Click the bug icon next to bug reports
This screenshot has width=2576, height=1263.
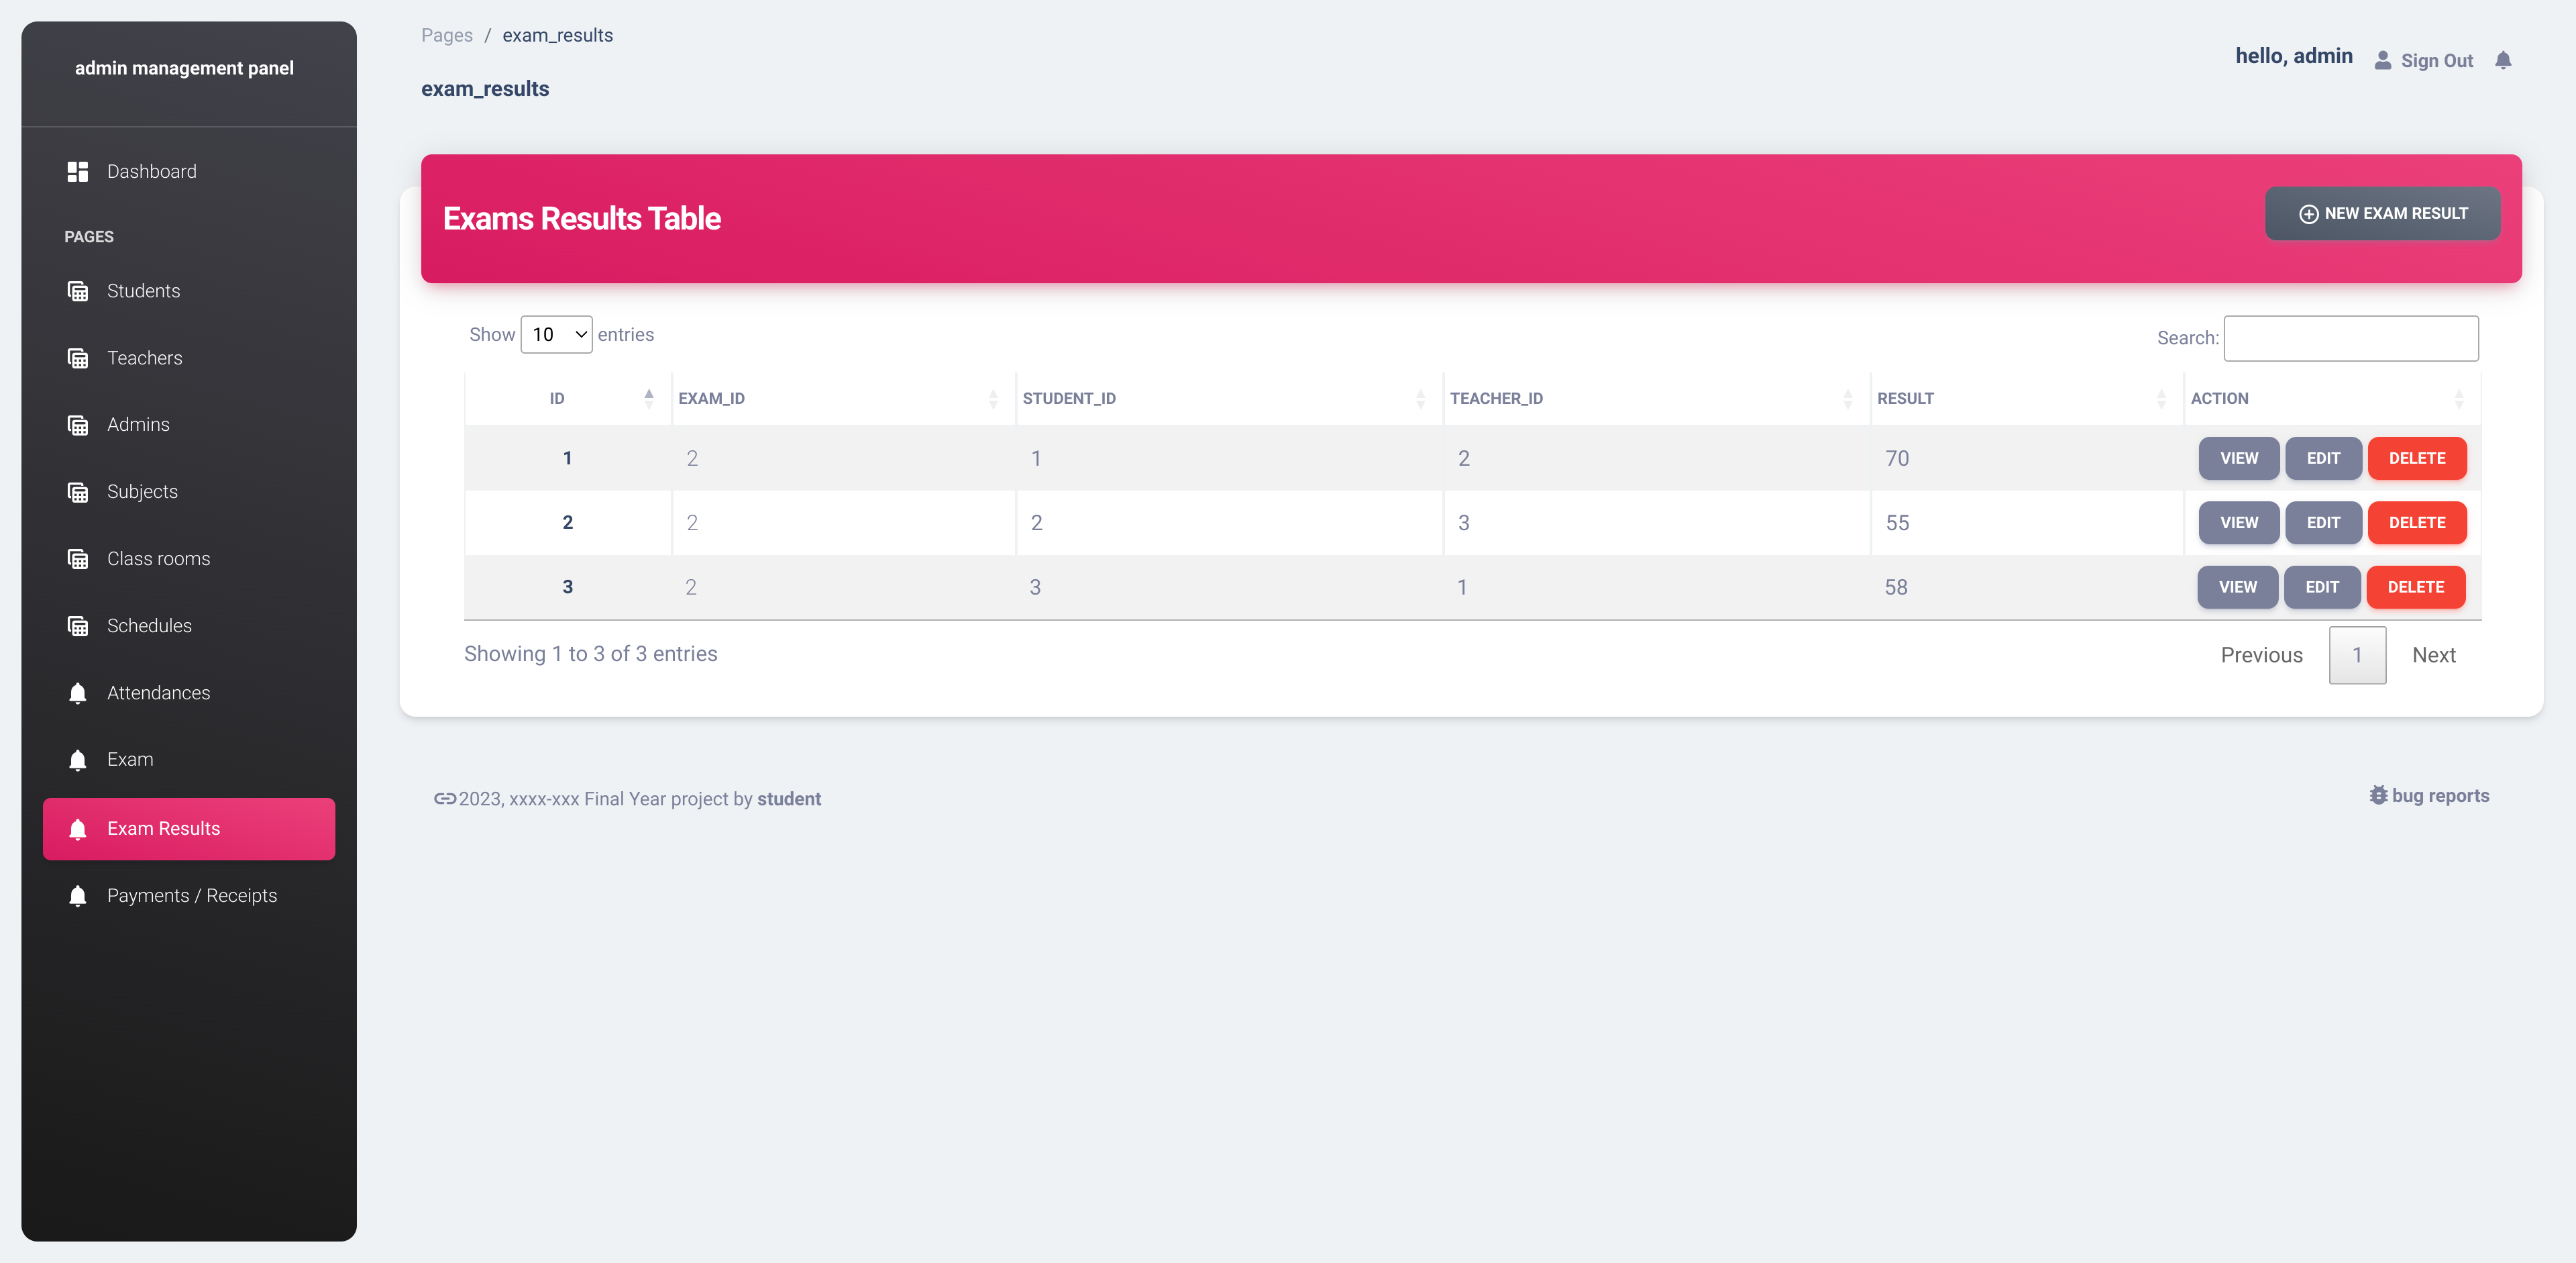2378,796
